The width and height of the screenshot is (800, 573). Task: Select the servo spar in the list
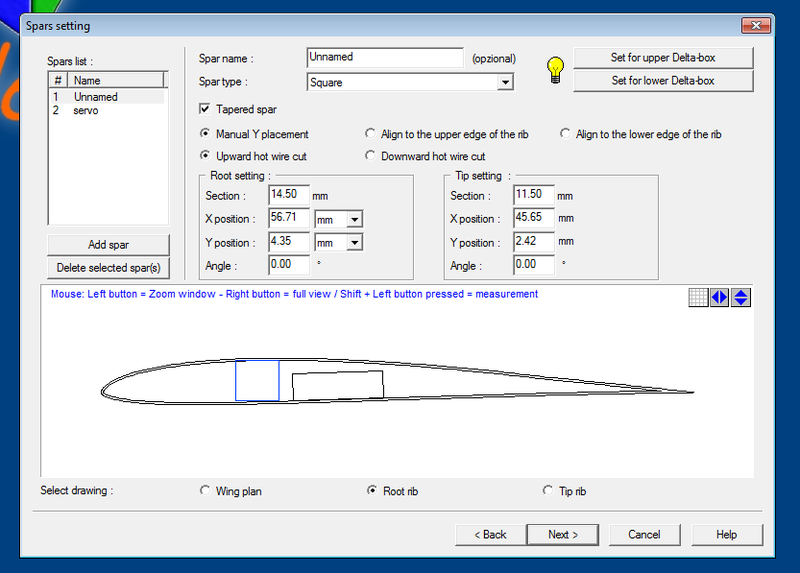point(86,111)
